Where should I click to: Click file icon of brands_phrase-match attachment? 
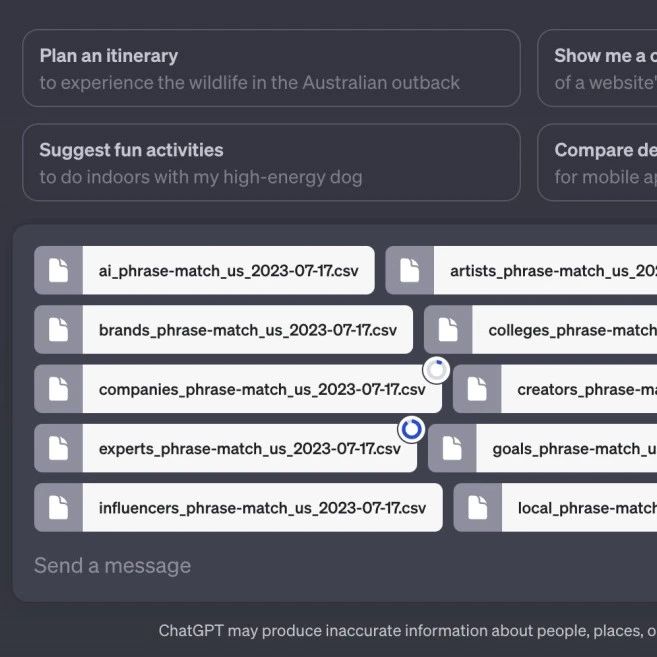tap(58, 329)
